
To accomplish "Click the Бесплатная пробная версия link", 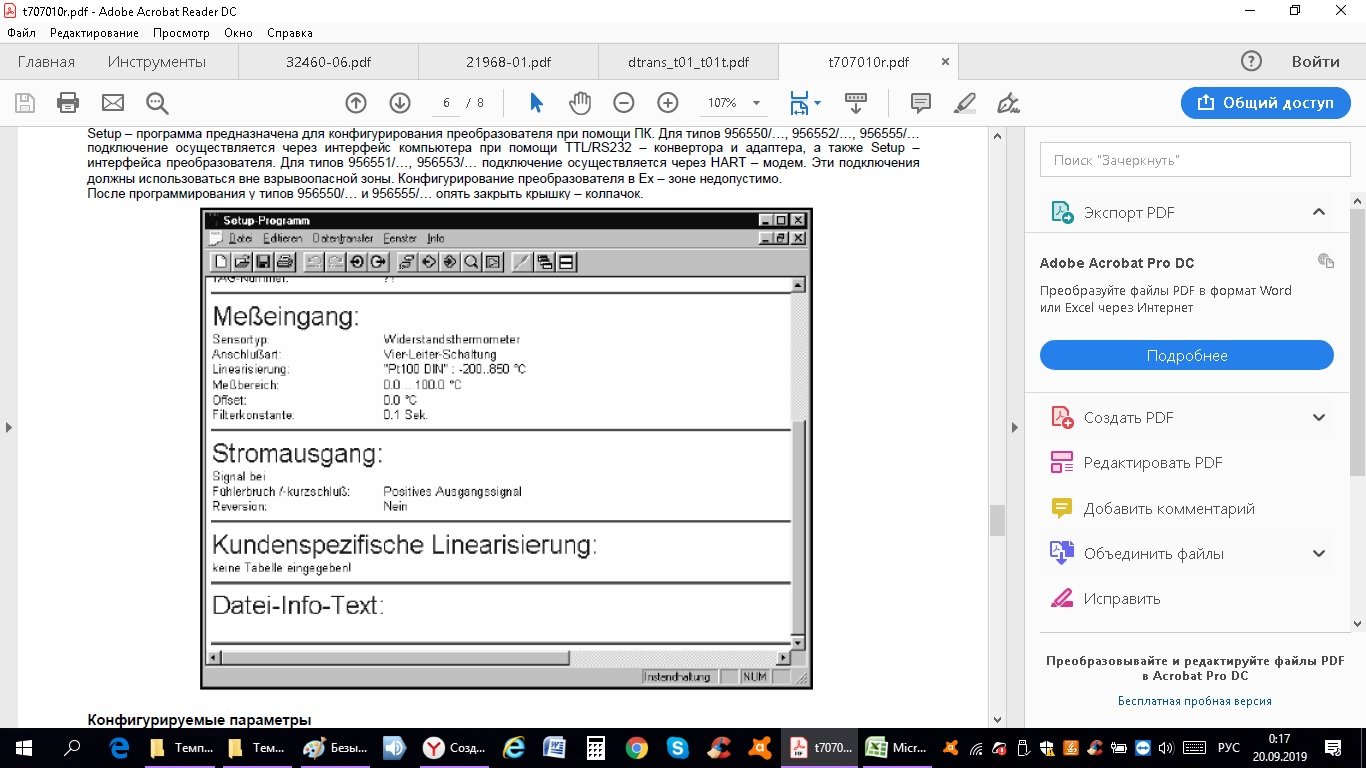I will click(1194, 701).
